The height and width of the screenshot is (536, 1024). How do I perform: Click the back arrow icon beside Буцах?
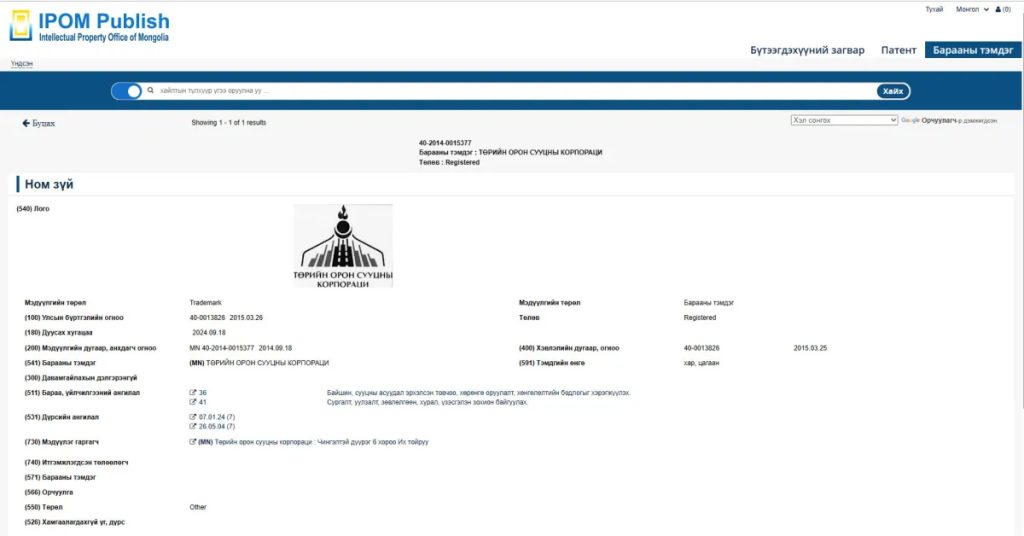tap(26, 123)
